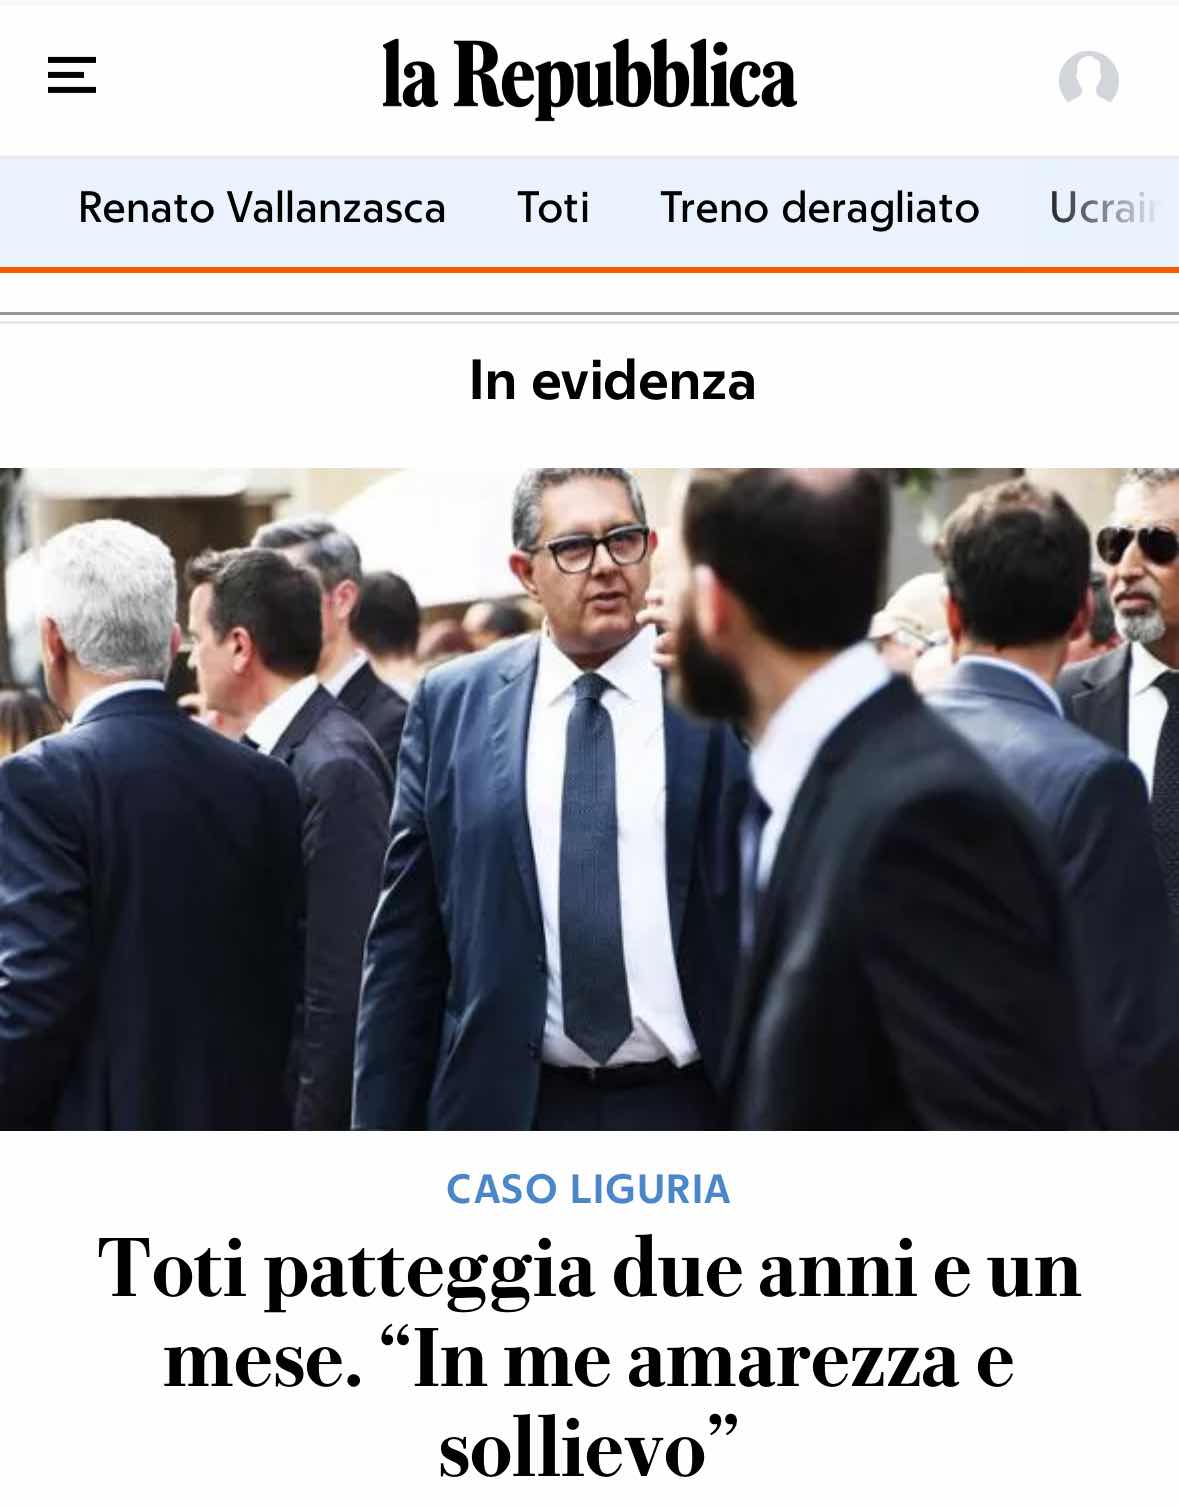Select the partially visible Ucraina topic
Image resolution: width=1179 pixels, height=1506 pixels.
(x=1108, y=208)
